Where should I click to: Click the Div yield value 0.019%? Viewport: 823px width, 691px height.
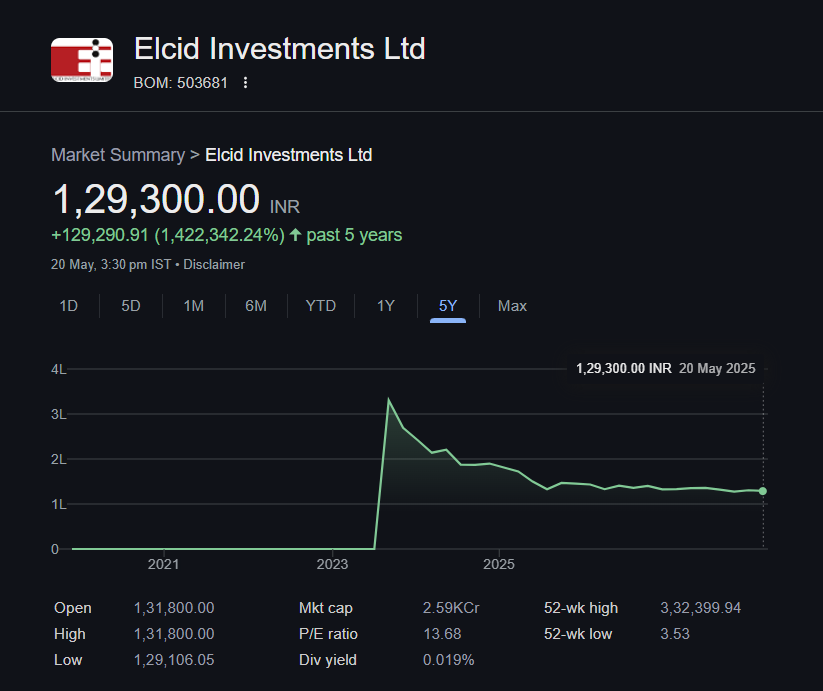click(x=448, y=660)
